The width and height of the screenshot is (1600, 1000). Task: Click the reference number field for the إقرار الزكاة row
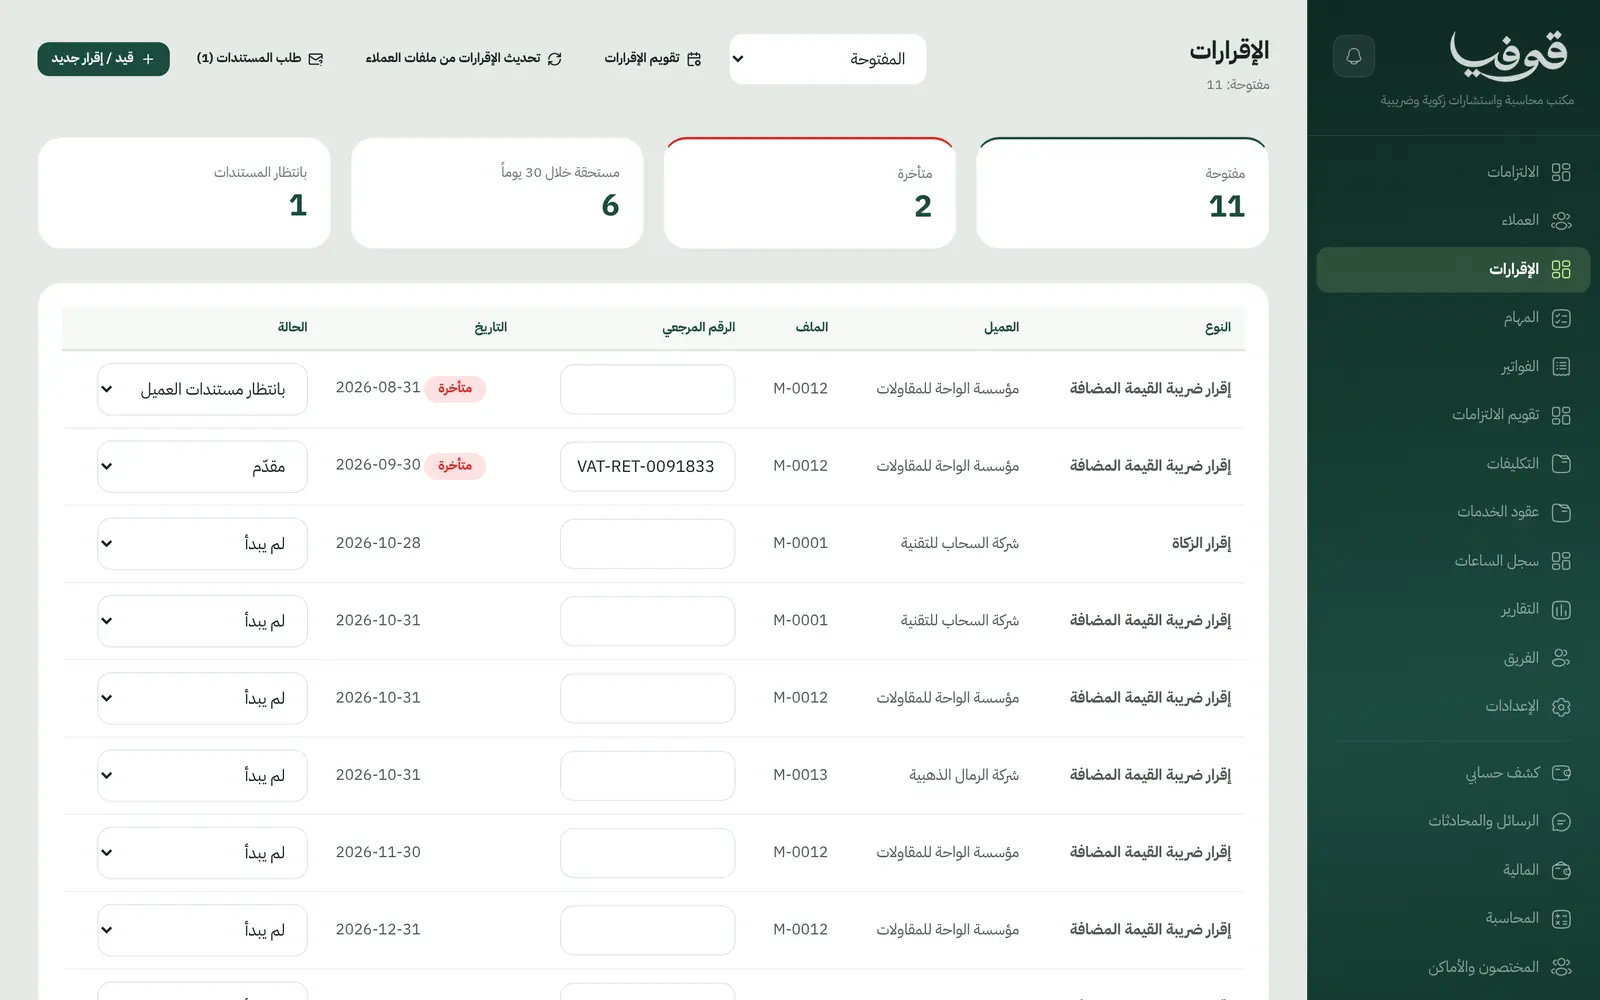click(648, 544)
